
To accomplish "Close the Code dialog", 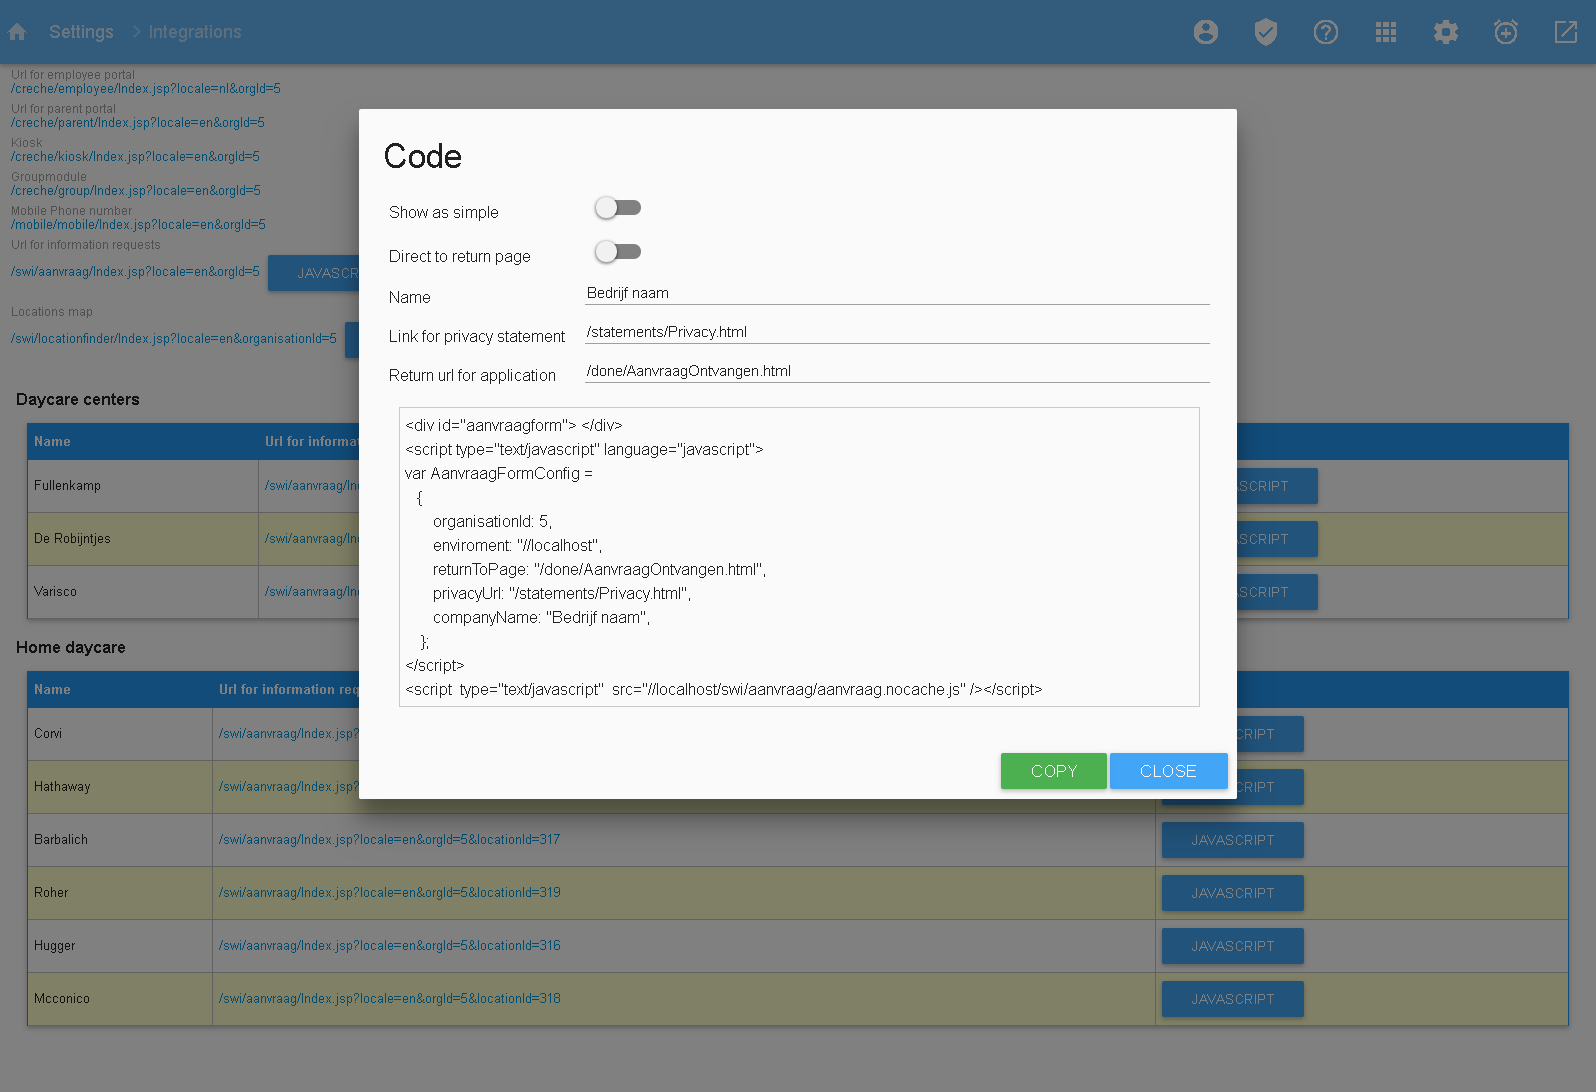I will (1168, 771).
